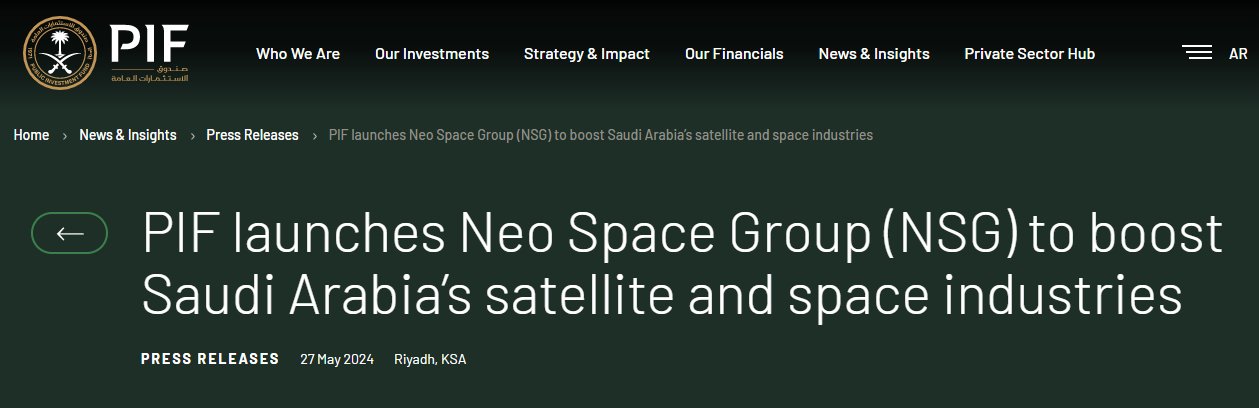Image resolution: width=1259 pixels, height=408 pixels.
Task: Click the circular PIF emblem logo
Action: click(x=61, y=54)
